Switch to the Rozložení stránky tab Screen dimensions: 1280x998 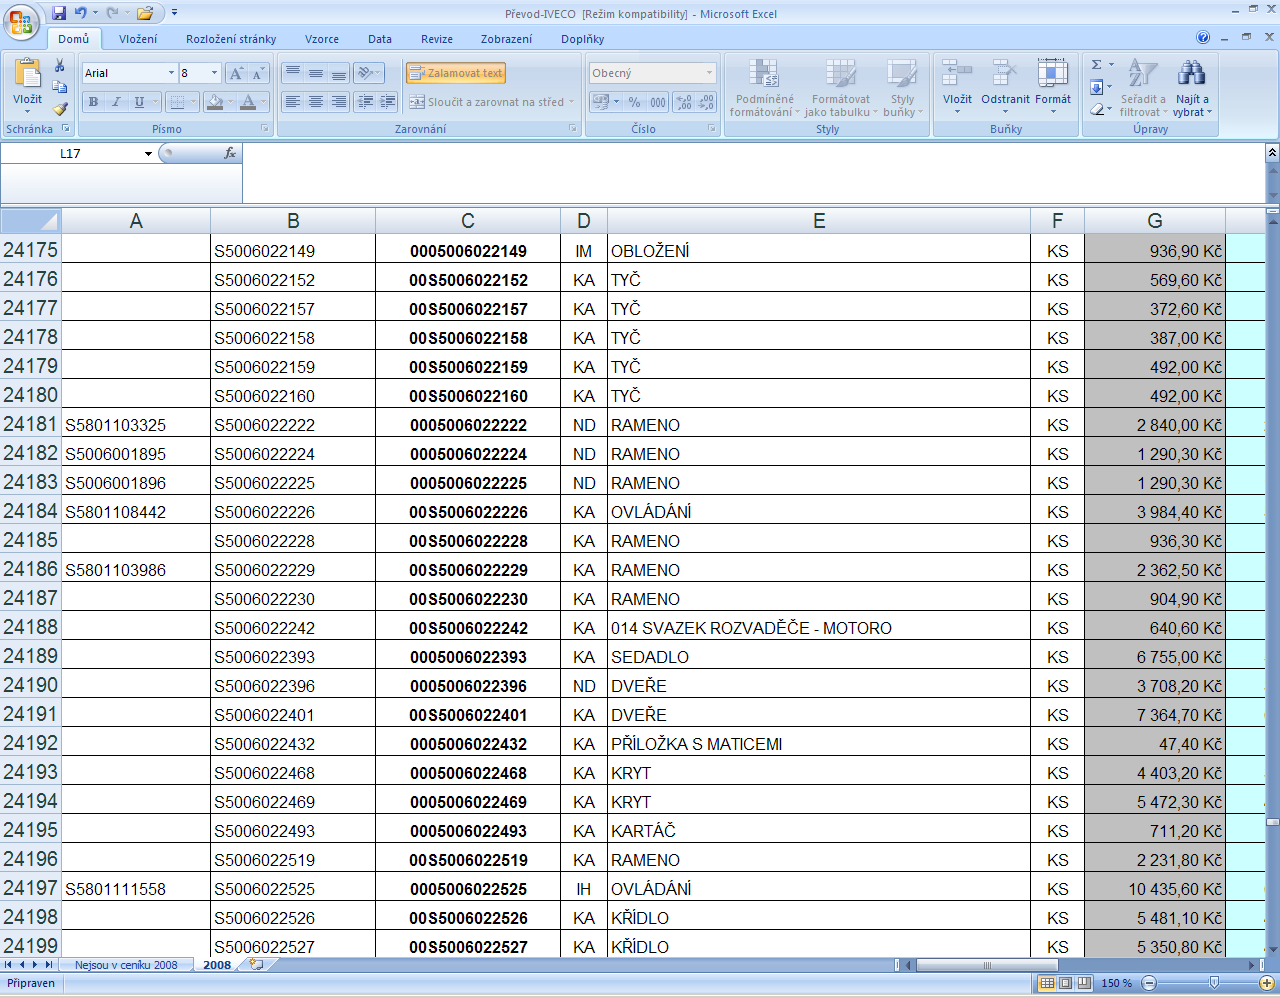point(231,39)
